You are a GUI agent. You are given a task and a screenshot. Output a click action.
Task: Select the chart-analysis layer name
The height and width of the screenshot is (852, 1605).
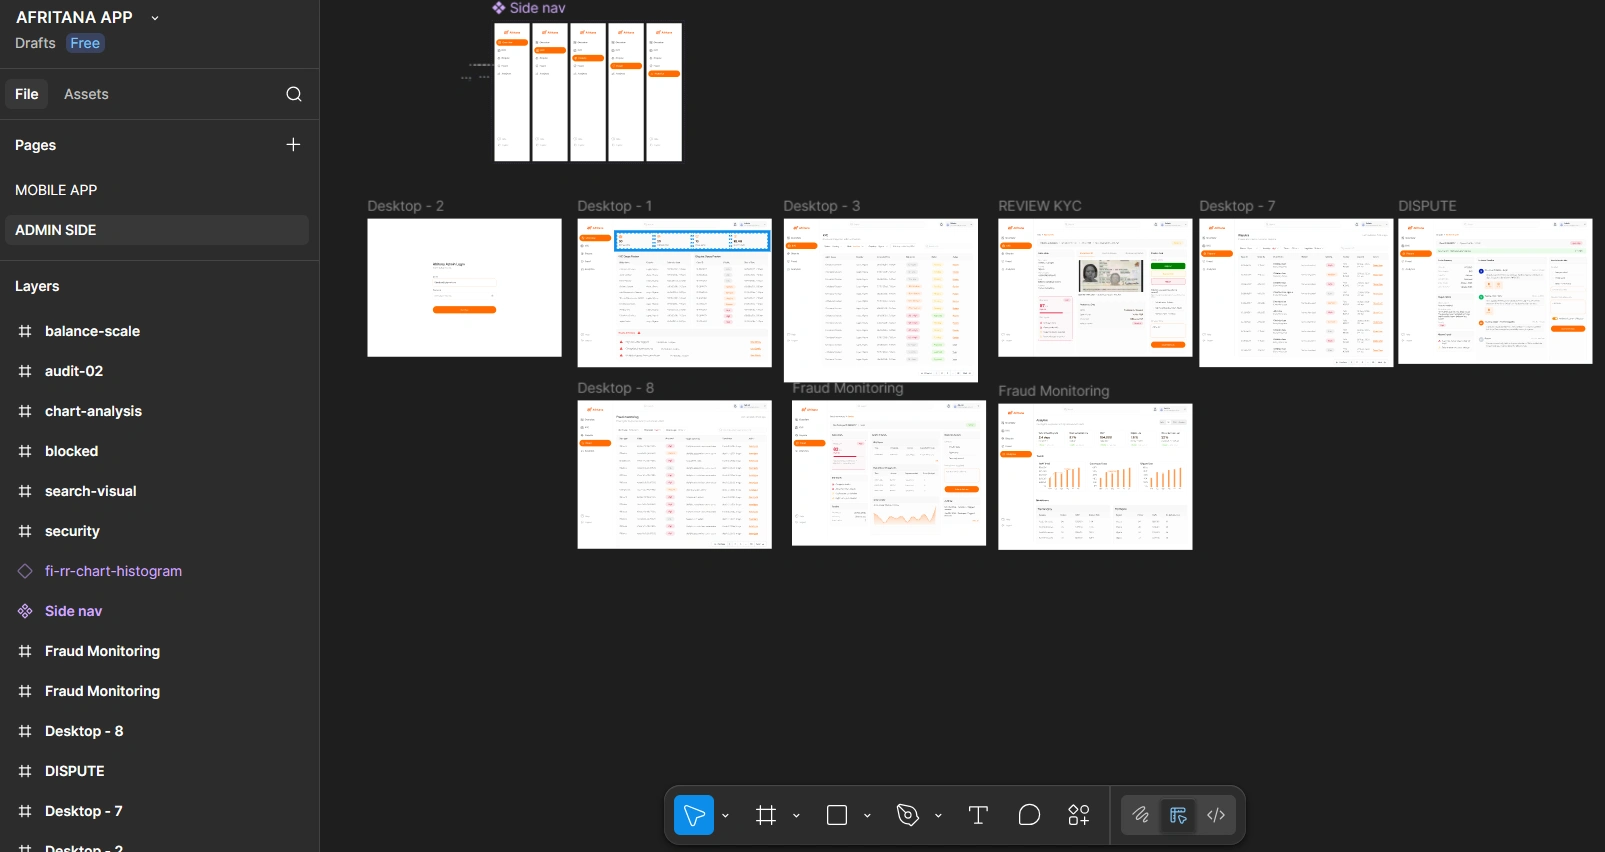(x=93, y=411)
